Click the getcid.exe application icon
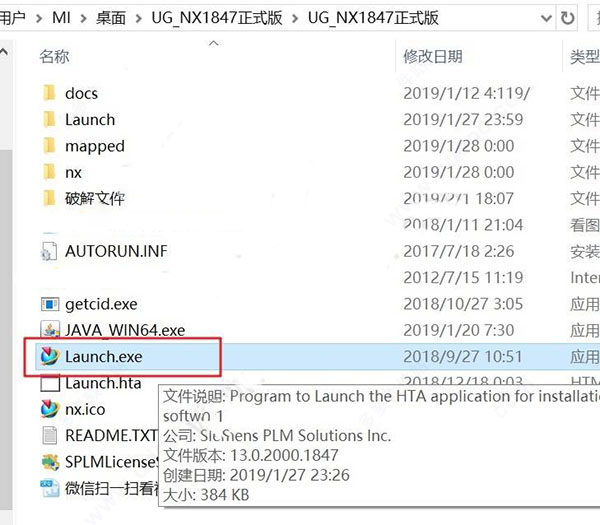600x525 pixels. pyautogui.click(x=50, y=304)
